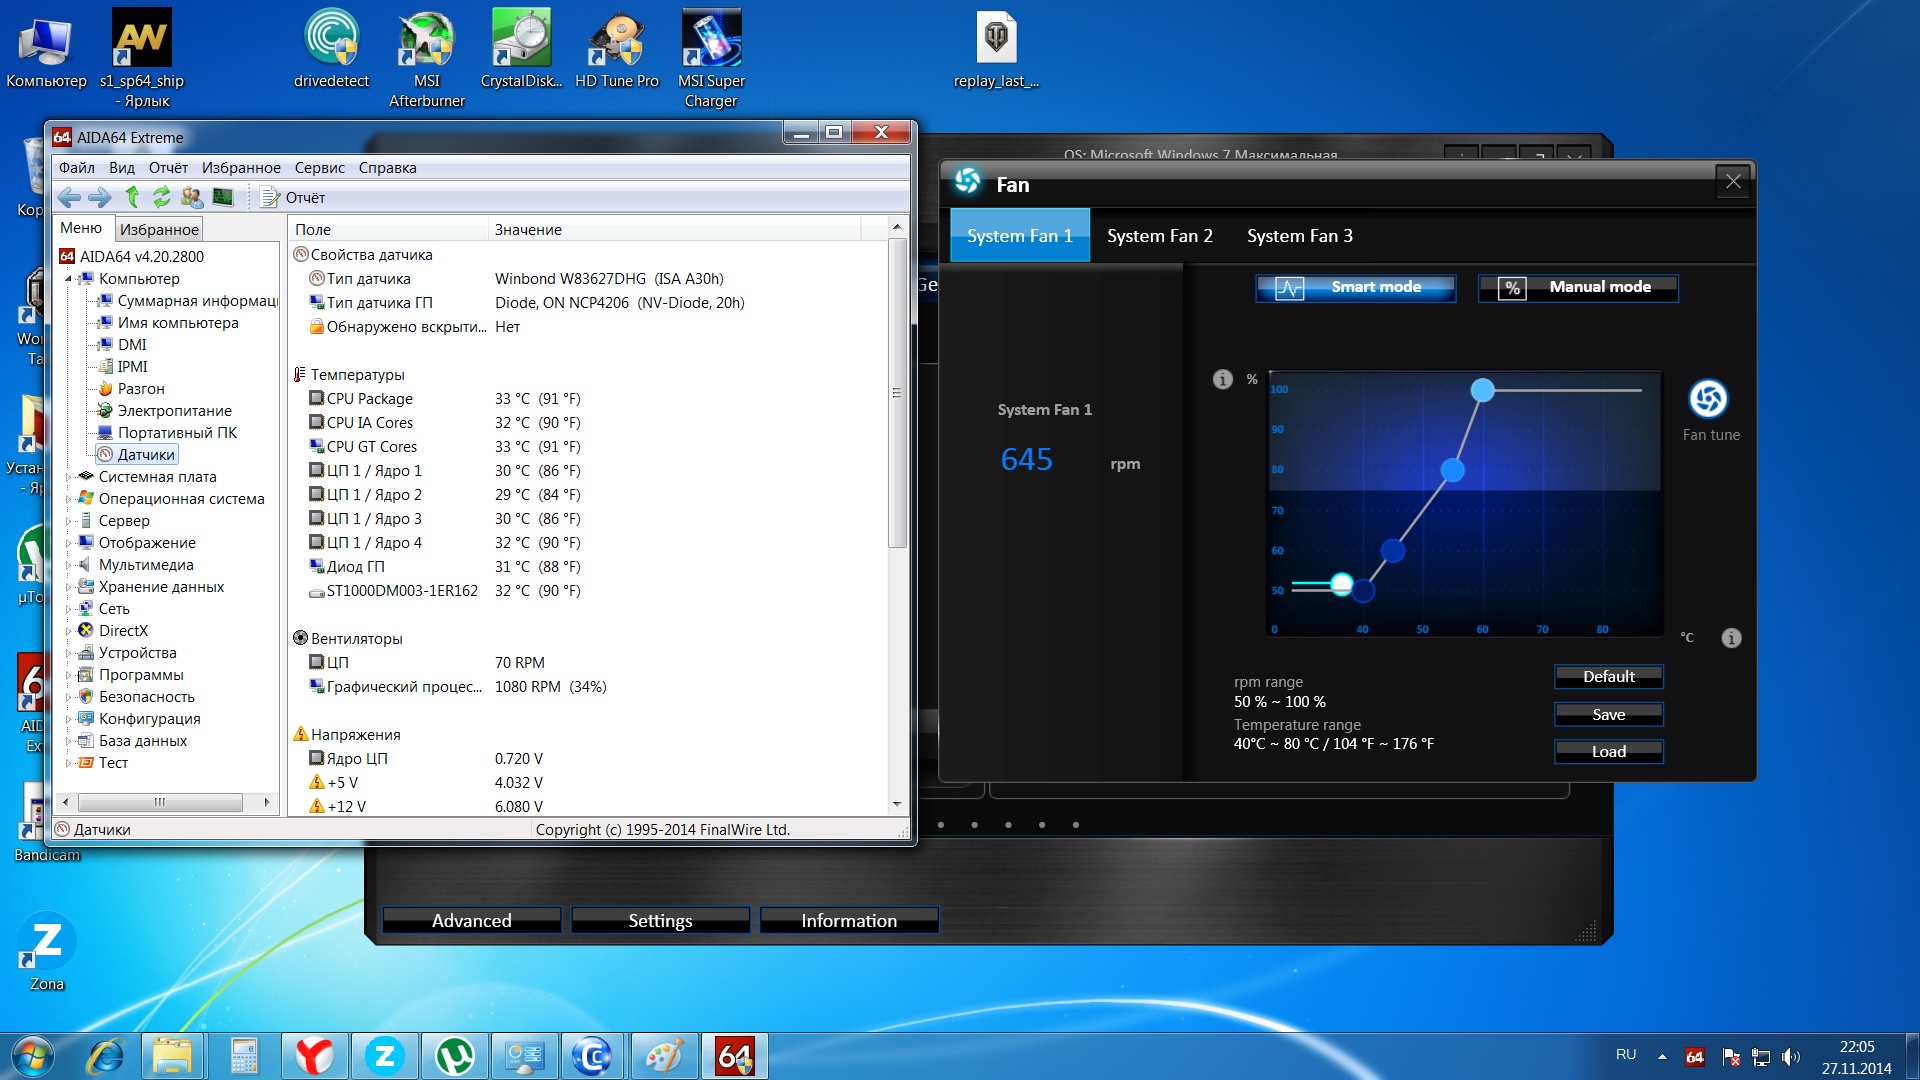This screenshot has height=1080, width=1920.
Task: Click the AIDA64 back navigation arrow
Action: click(69, 197)
